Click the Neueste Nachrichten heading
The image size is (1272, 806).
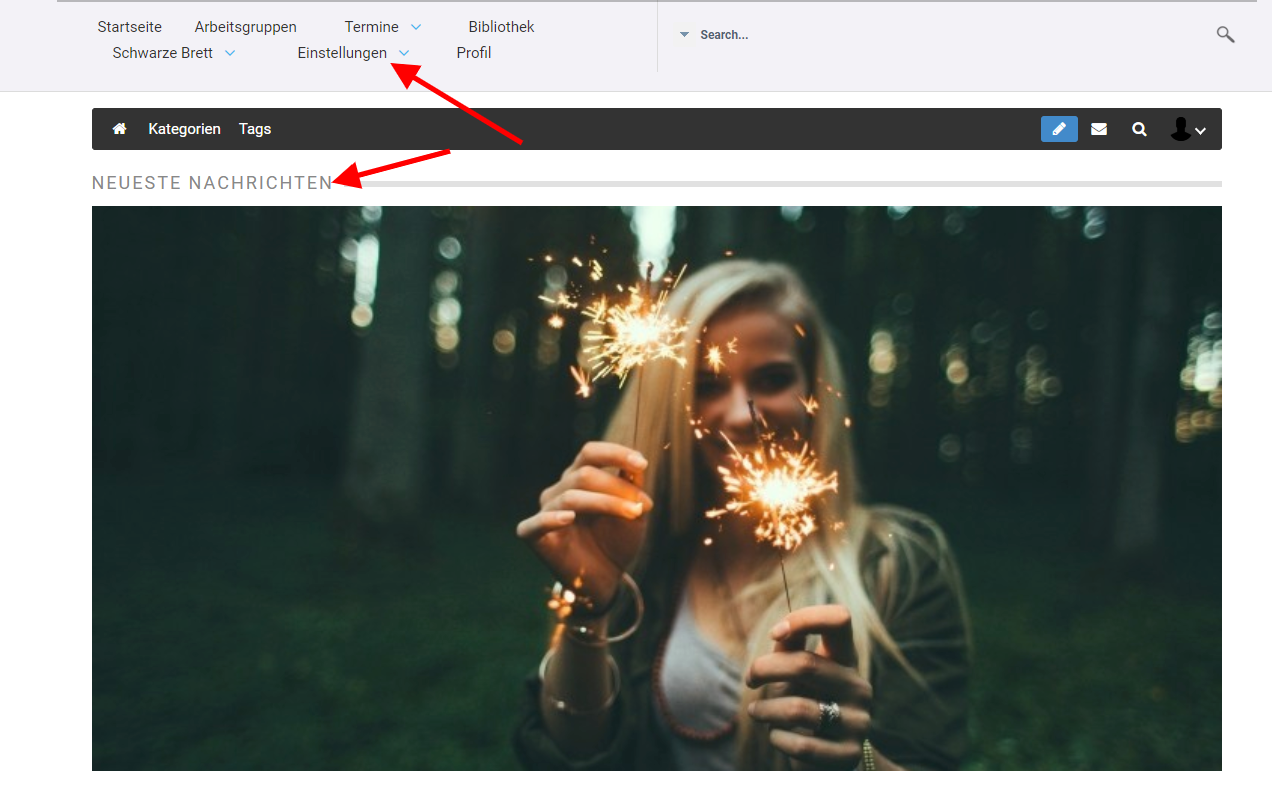click(x=212, y=183)
